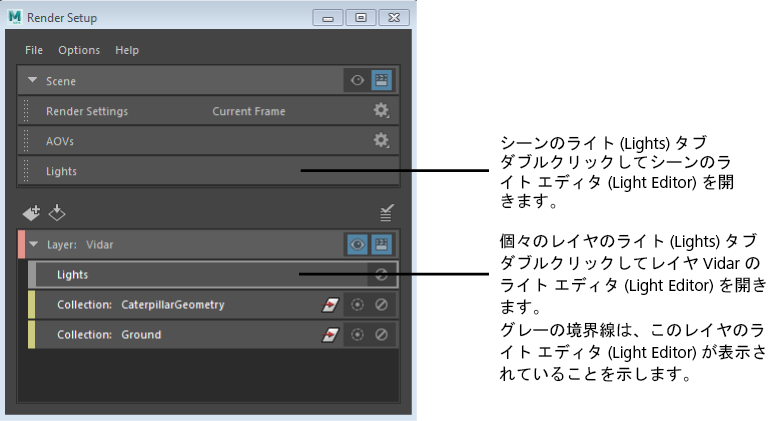
Task: Open the accept-import checklist icon
Action: pos(387,212)
